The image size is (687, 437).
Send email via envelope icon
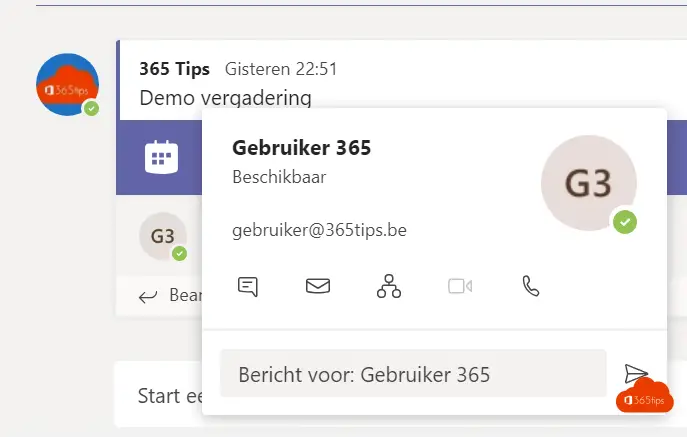coord(318,286)
